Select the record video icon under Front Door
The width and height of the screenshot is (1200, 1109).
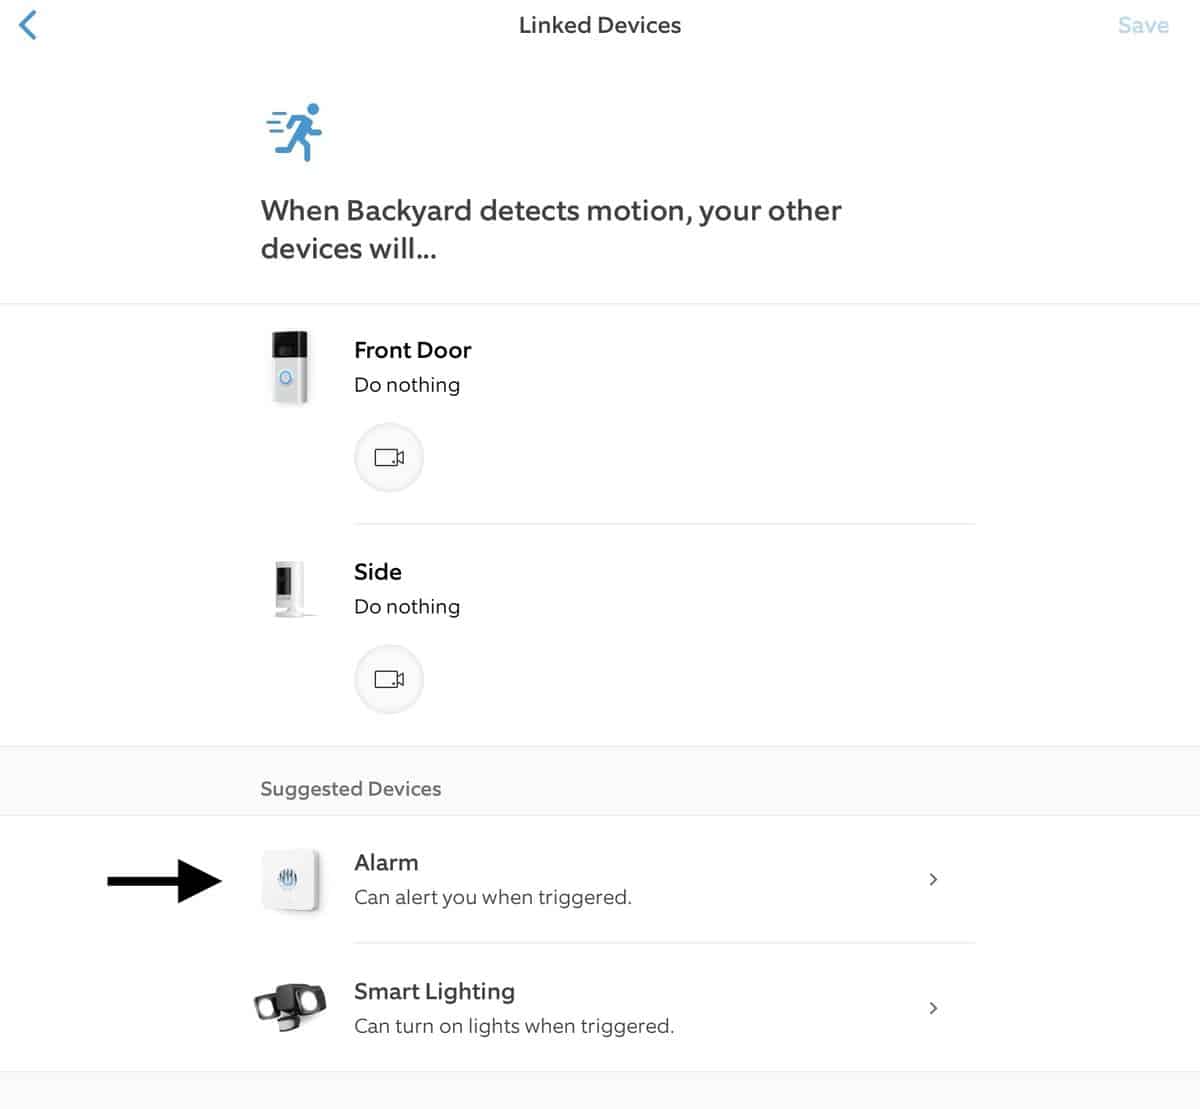(x=389, y=457)
